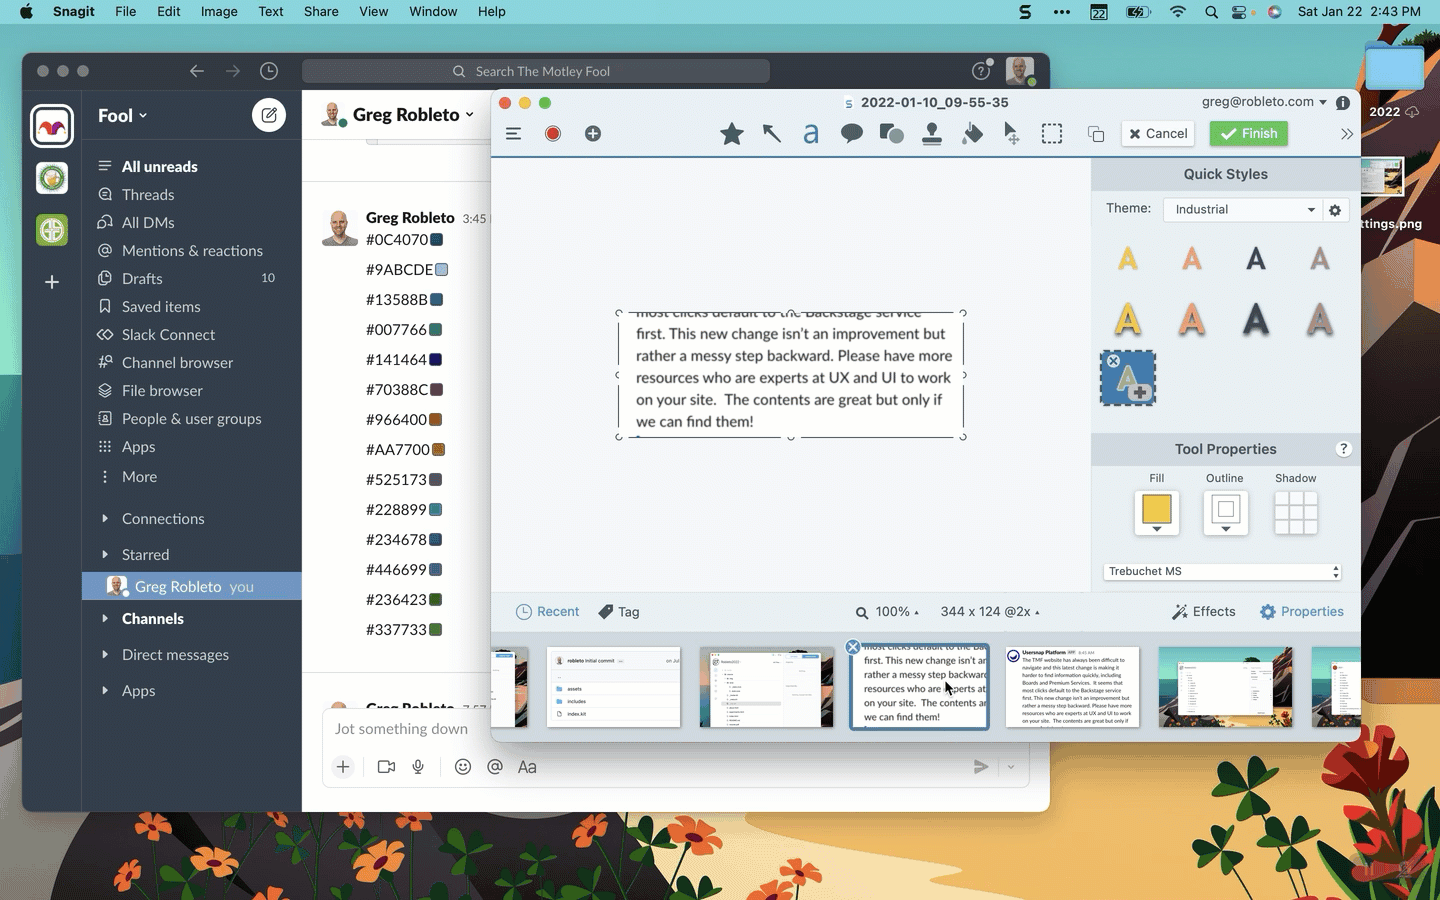
Task: Select the Favorites star tool in Snagit
Action: (x=732, y=134)
